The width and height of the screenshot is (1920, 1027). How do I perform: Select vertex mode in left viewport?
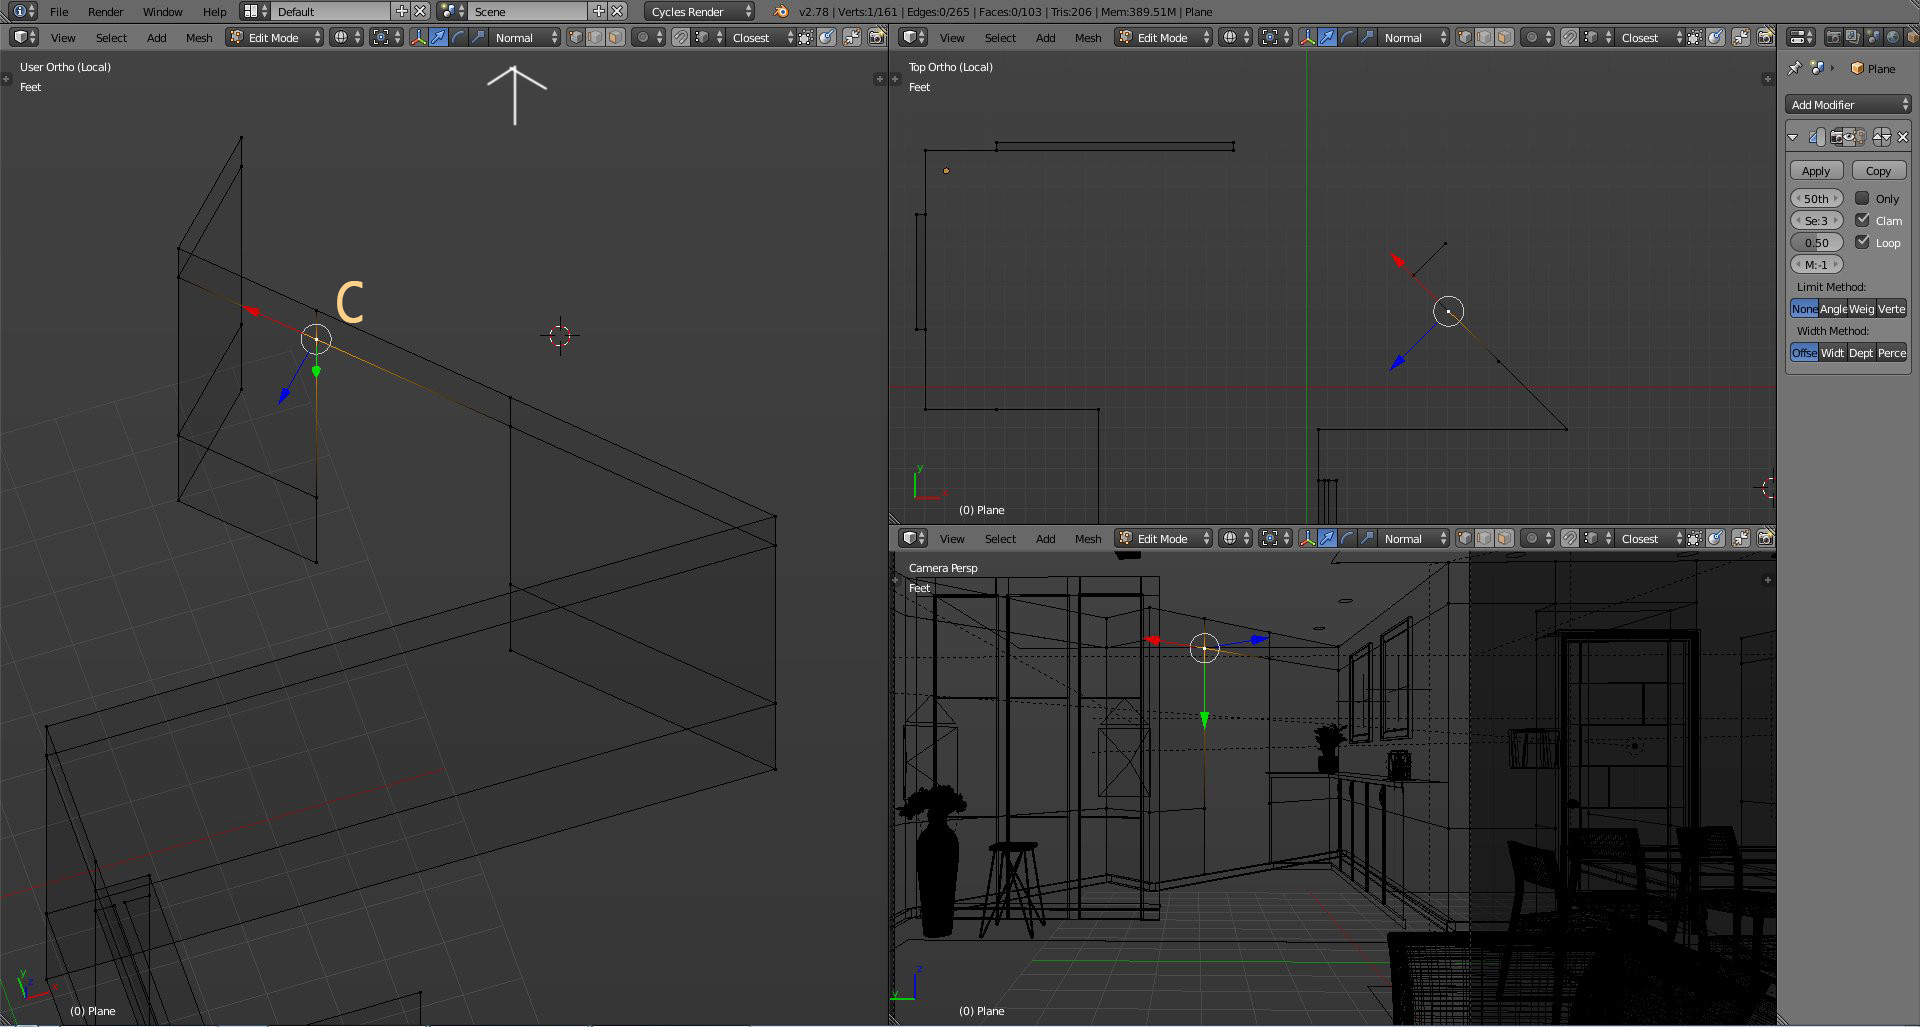[x=576, y=37]
